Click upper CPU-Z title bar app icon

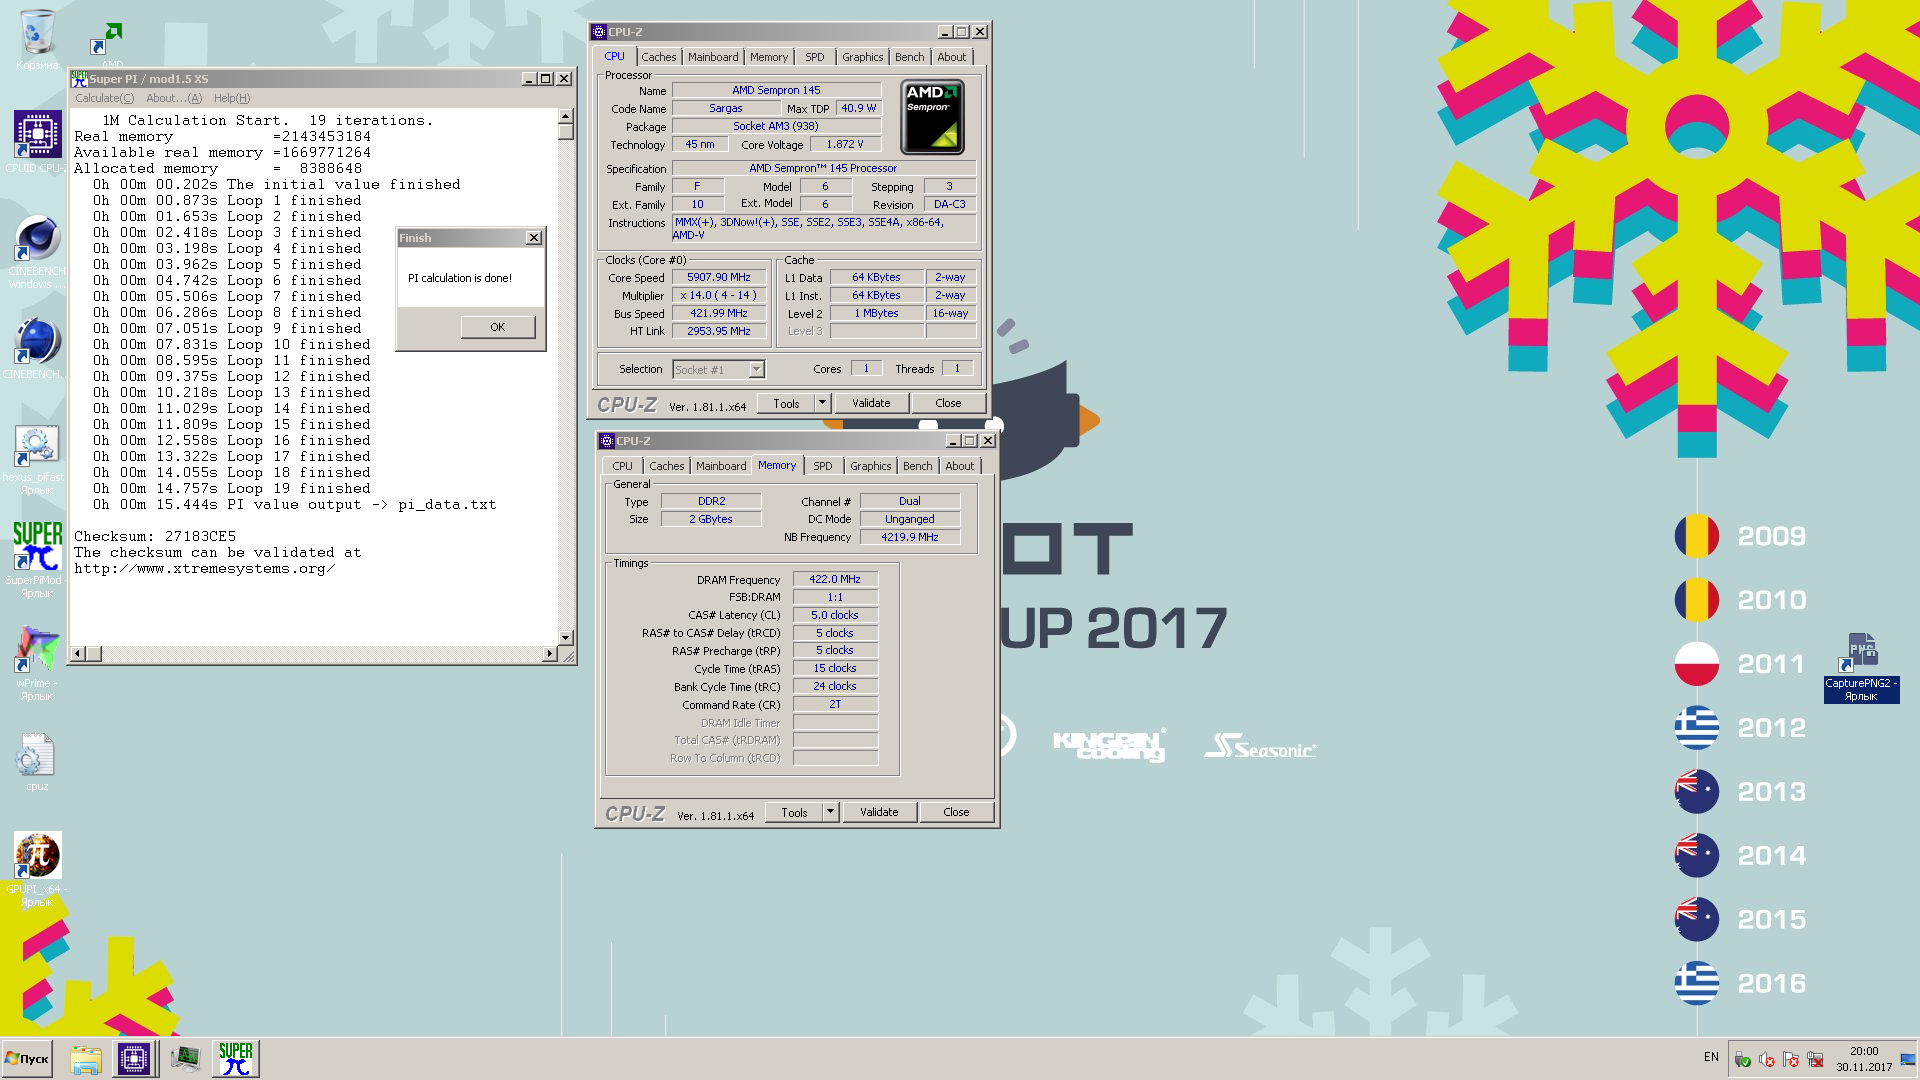coord(599,32)
